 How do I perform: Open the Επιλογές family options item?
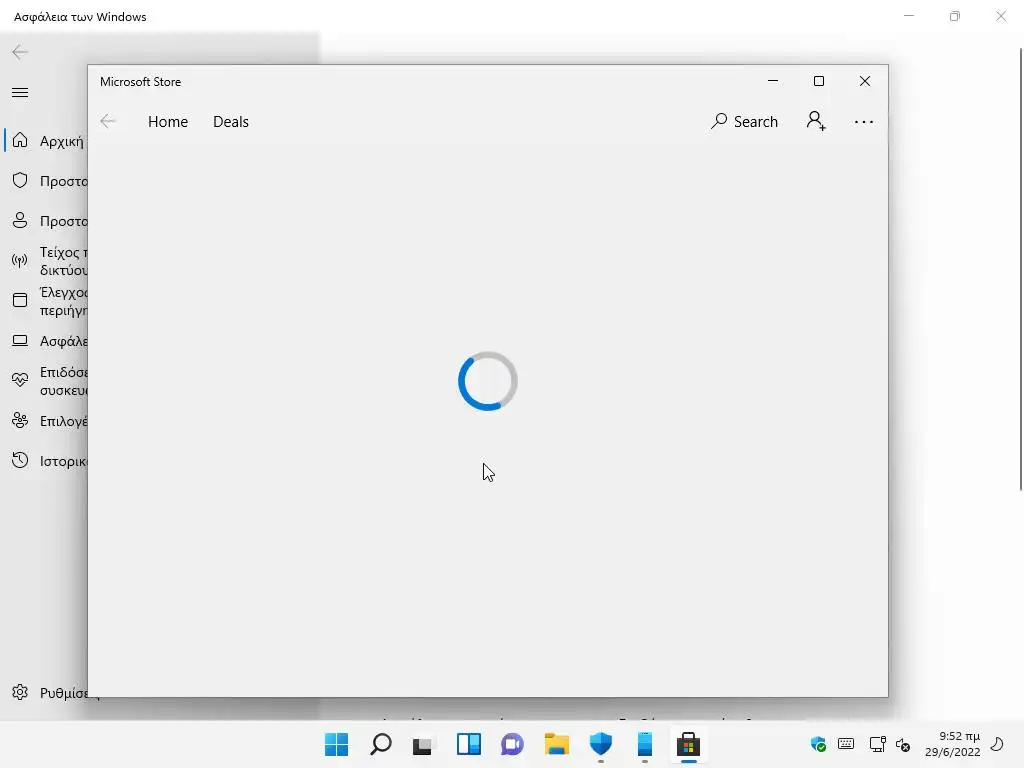pos(46,421)
